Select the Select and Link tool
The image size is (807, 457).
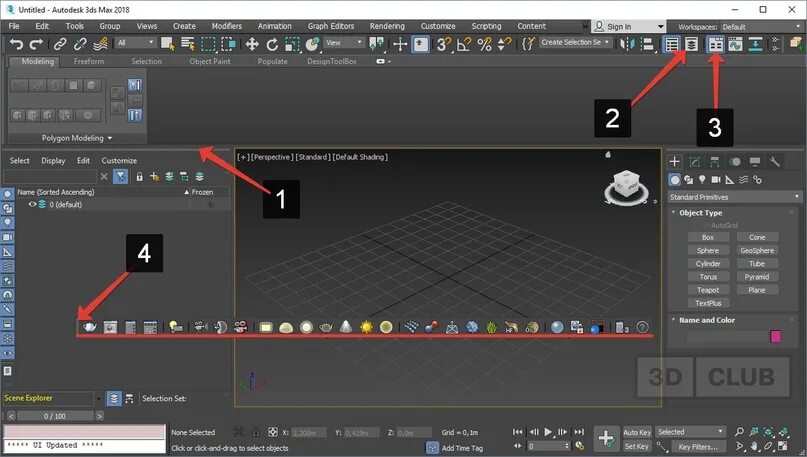[60, 44]
